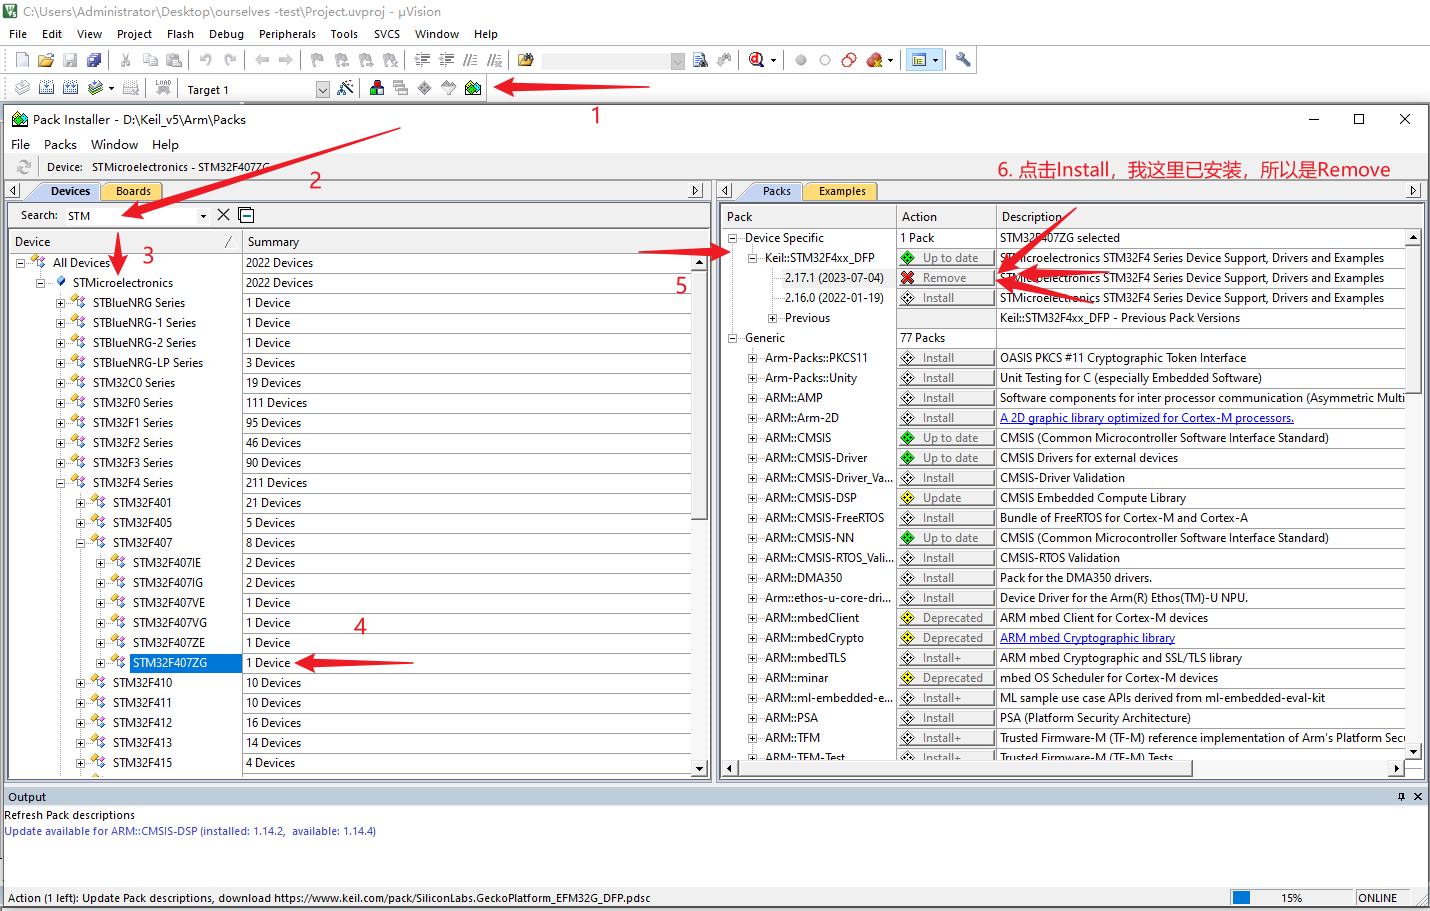1430x911 pixels.
Task: Click the open document browse icon
Action: pyautogui.click(x=525, y=60)
